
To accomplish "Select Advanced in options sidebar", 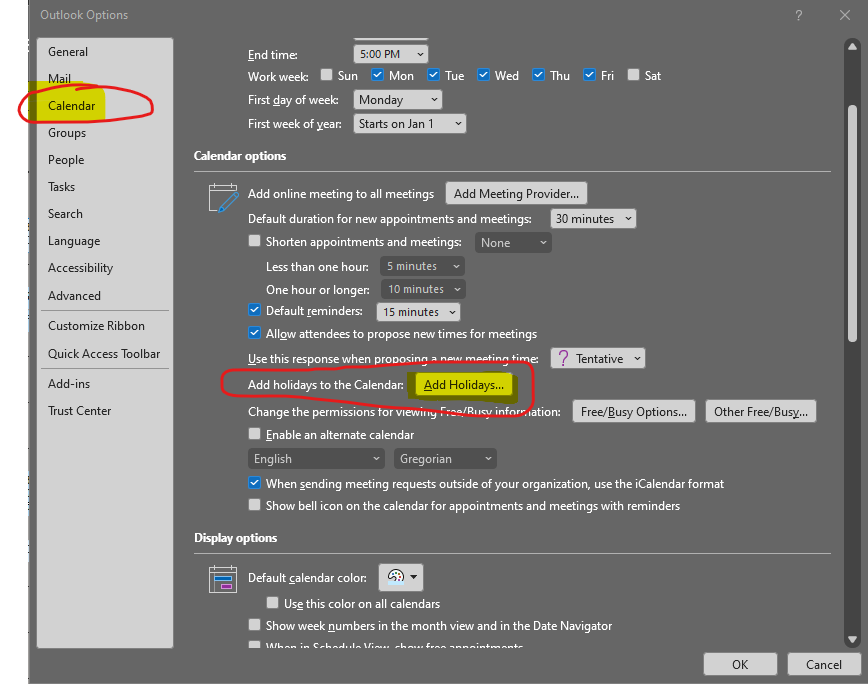I will [74, 296].
